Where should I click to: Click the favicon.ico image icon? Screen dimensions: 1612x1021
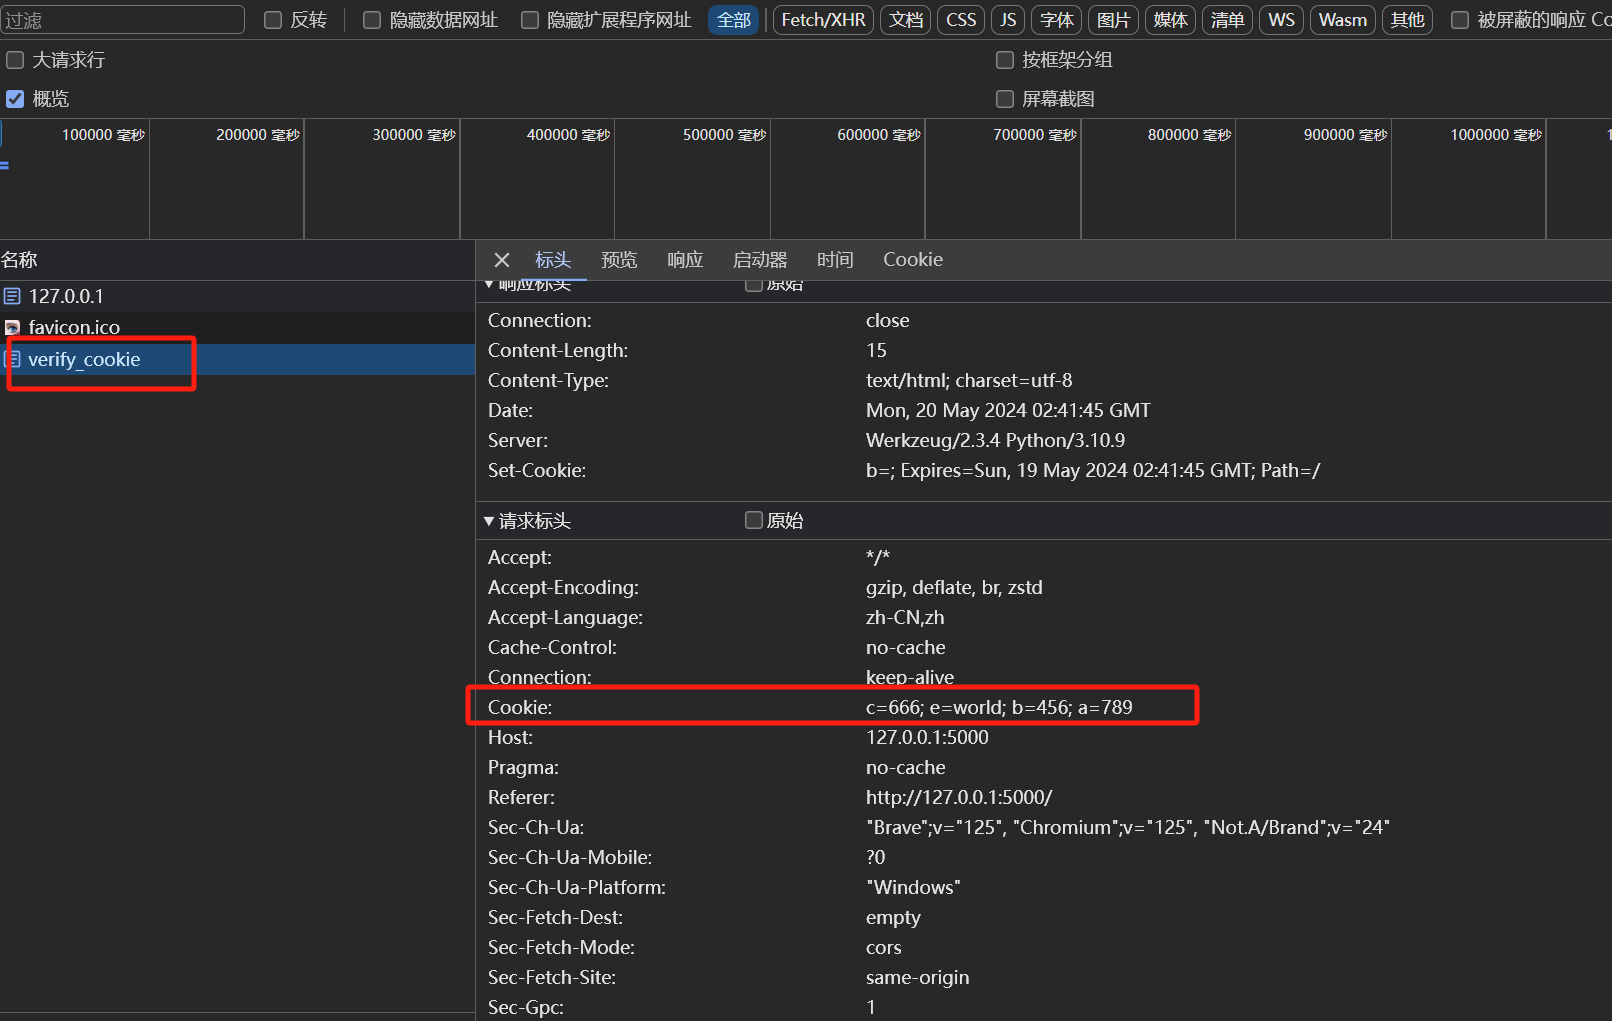click(12, 327)
